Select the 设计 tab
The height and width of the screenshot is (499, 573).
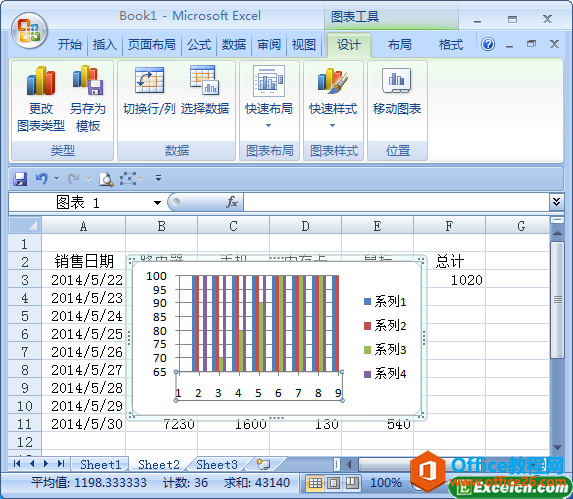tap(349, 45)
